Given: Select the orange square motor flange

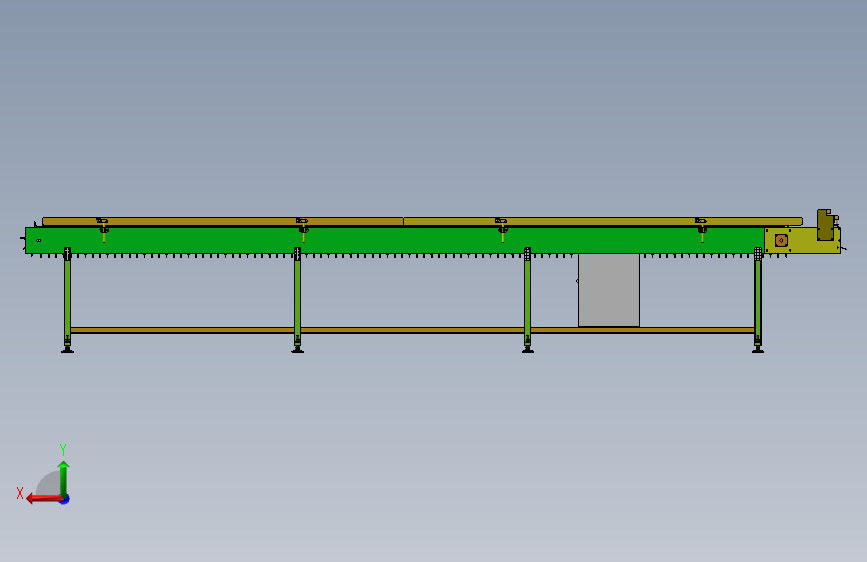Looking at the screenshot, I should 781,240.
